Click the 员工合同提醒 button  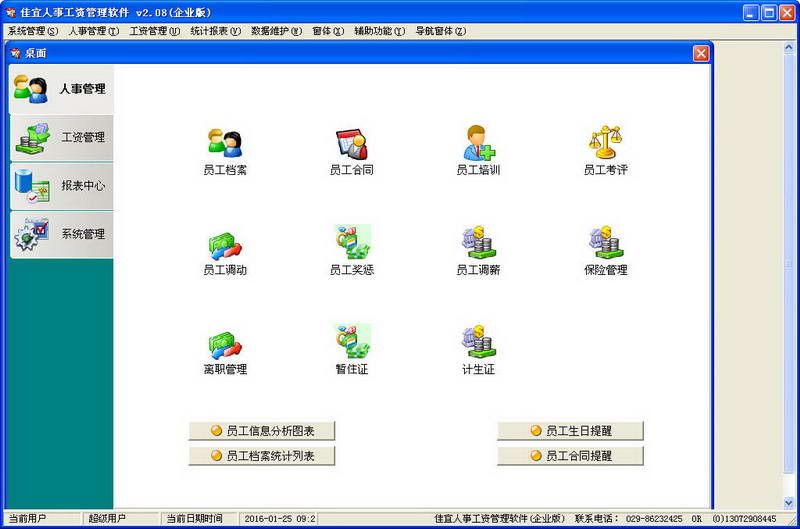pyautogui.click(x=570, y=456)
